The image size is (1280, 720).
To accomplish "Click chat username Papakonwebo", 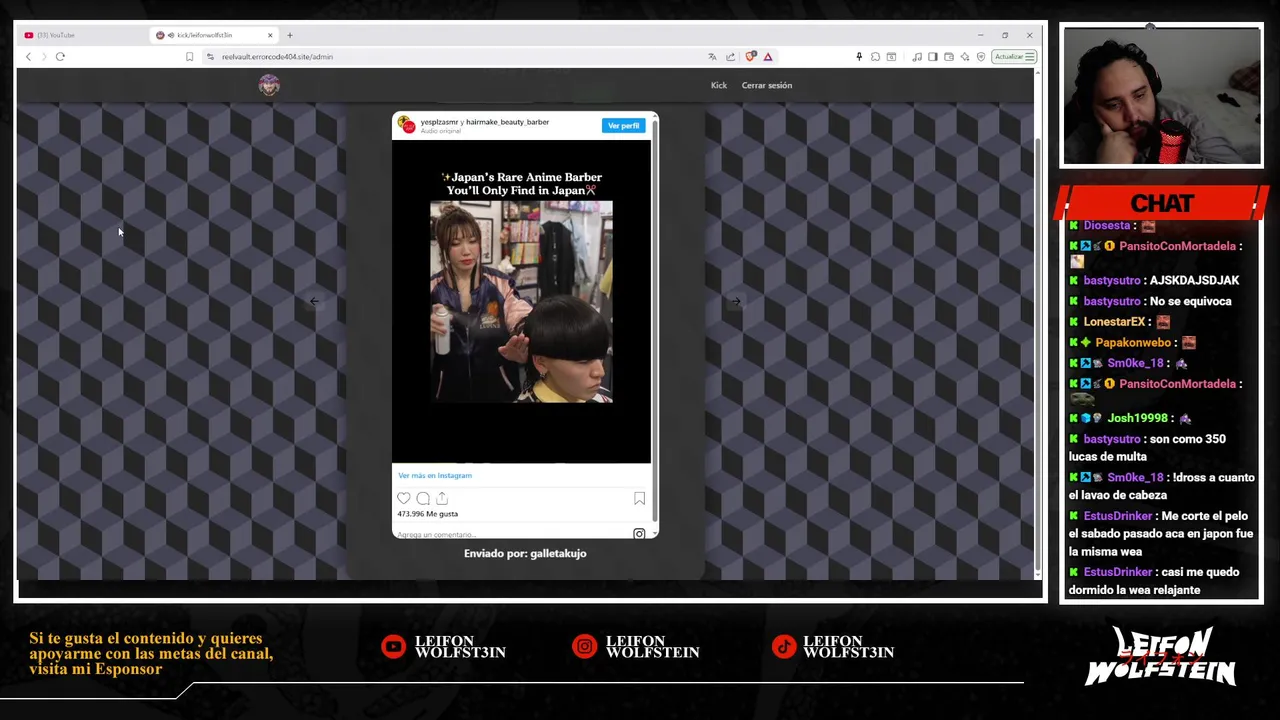I will coord(1132,343).
